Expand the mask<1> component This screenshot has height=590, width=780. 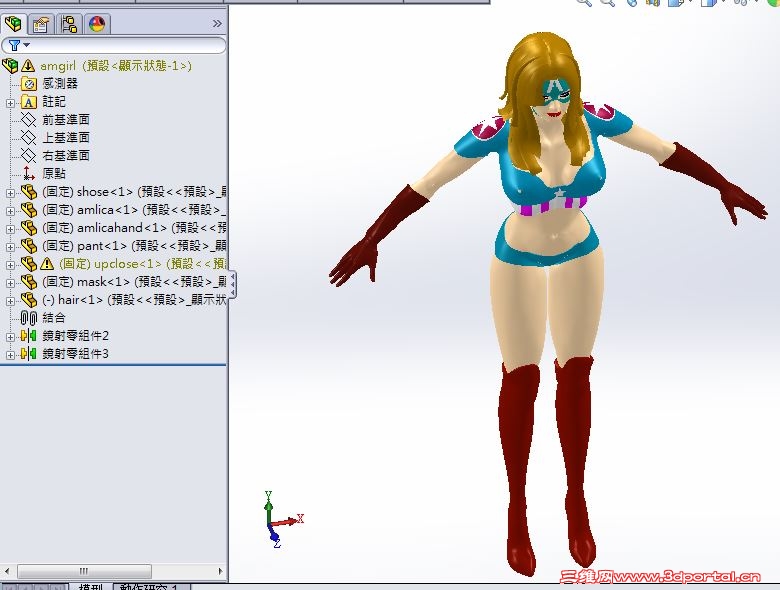[10, 283]
